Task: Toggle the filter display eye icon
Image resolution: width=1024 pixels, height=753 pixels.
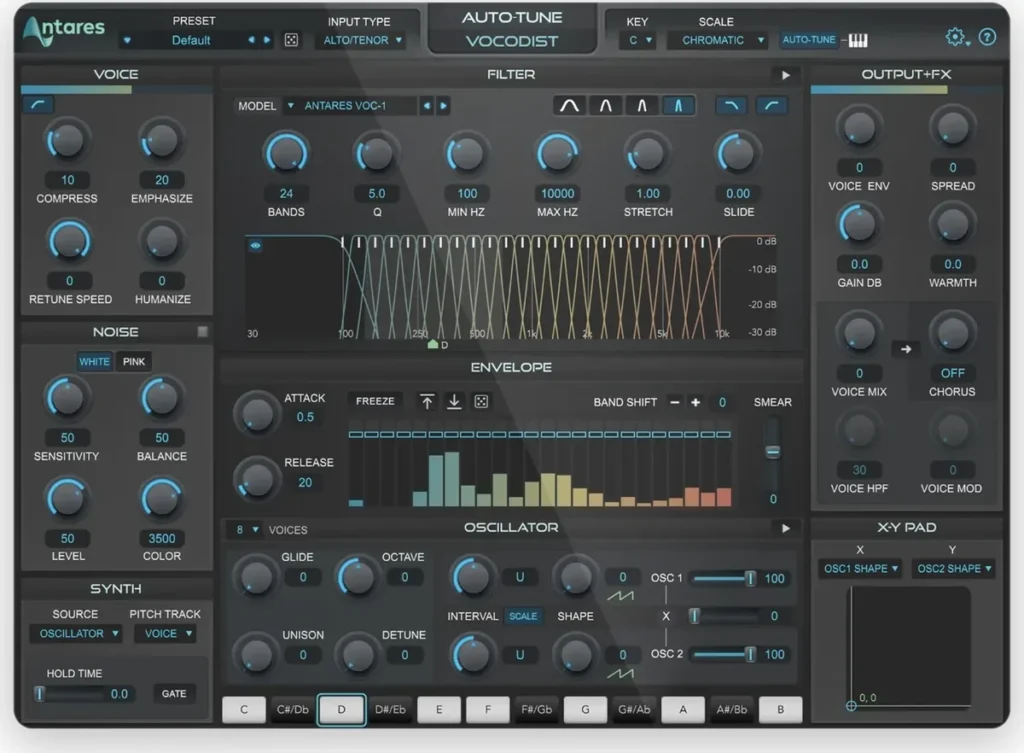Action: 255,246
